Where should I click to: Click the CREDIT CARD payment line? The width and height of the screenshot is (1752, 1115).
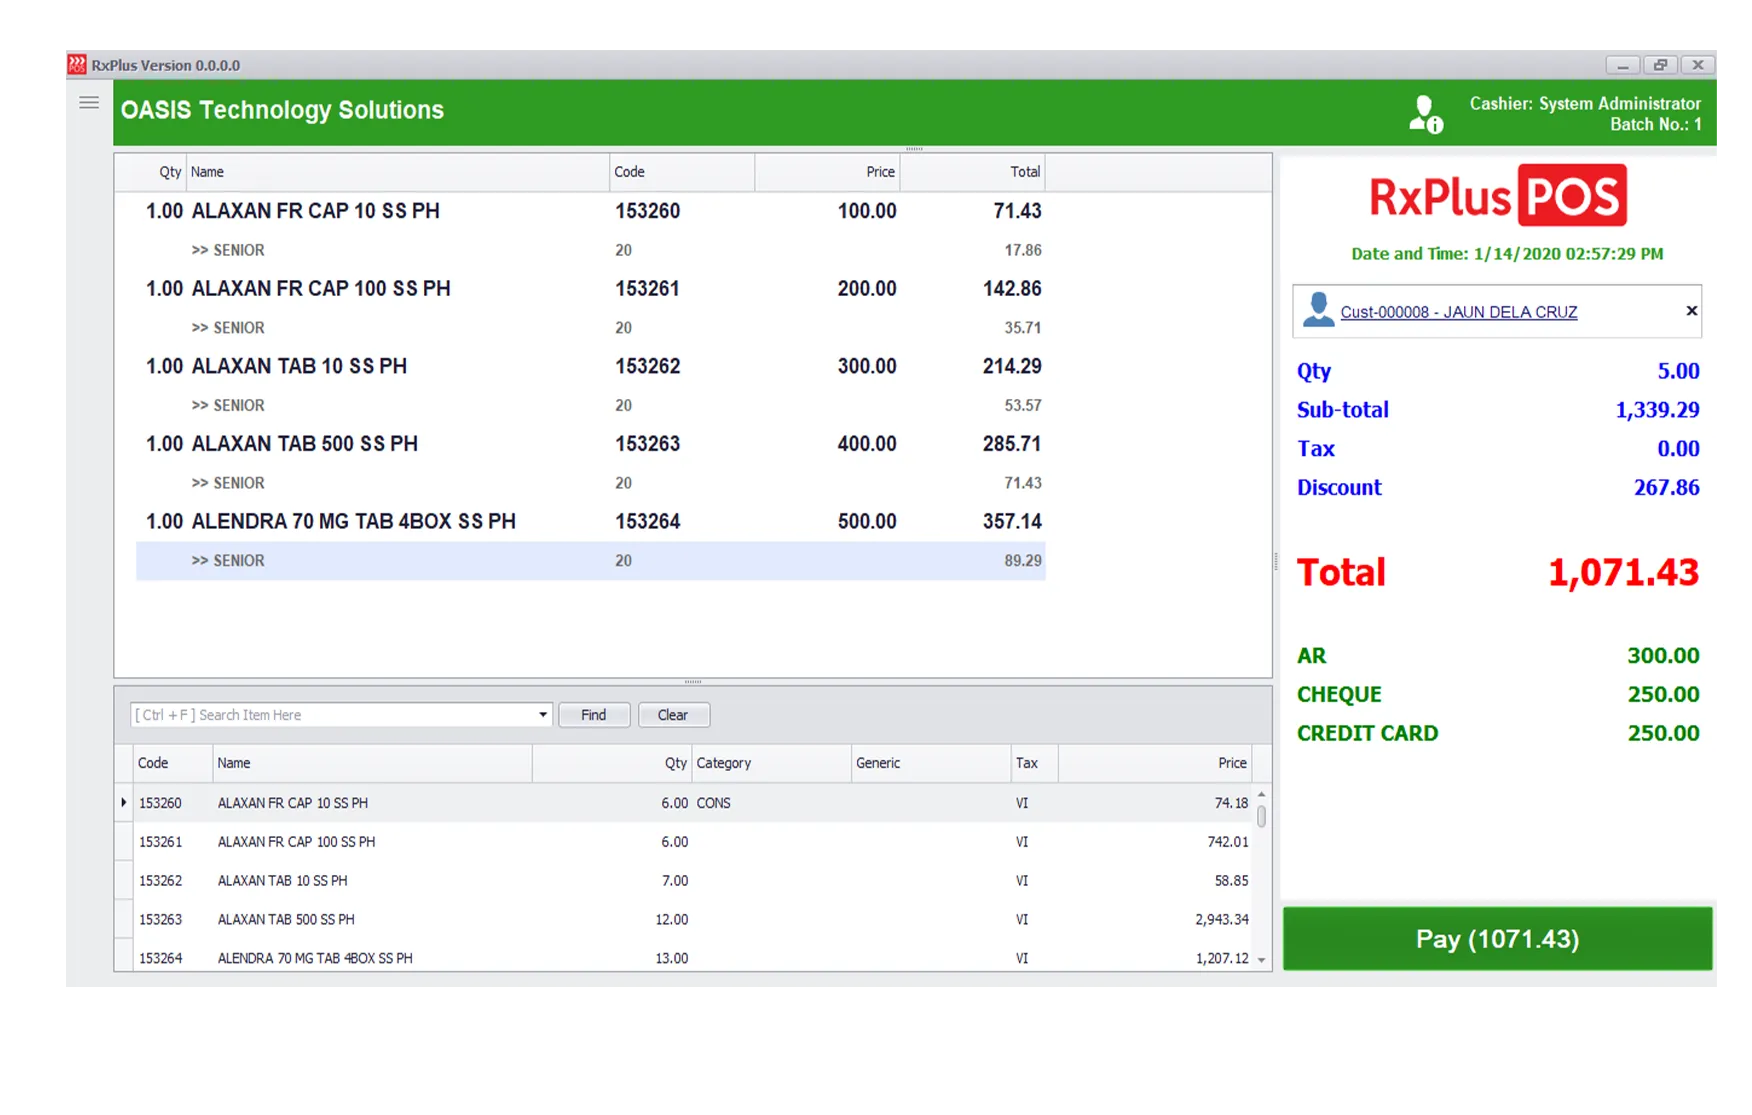(1497, 734)
